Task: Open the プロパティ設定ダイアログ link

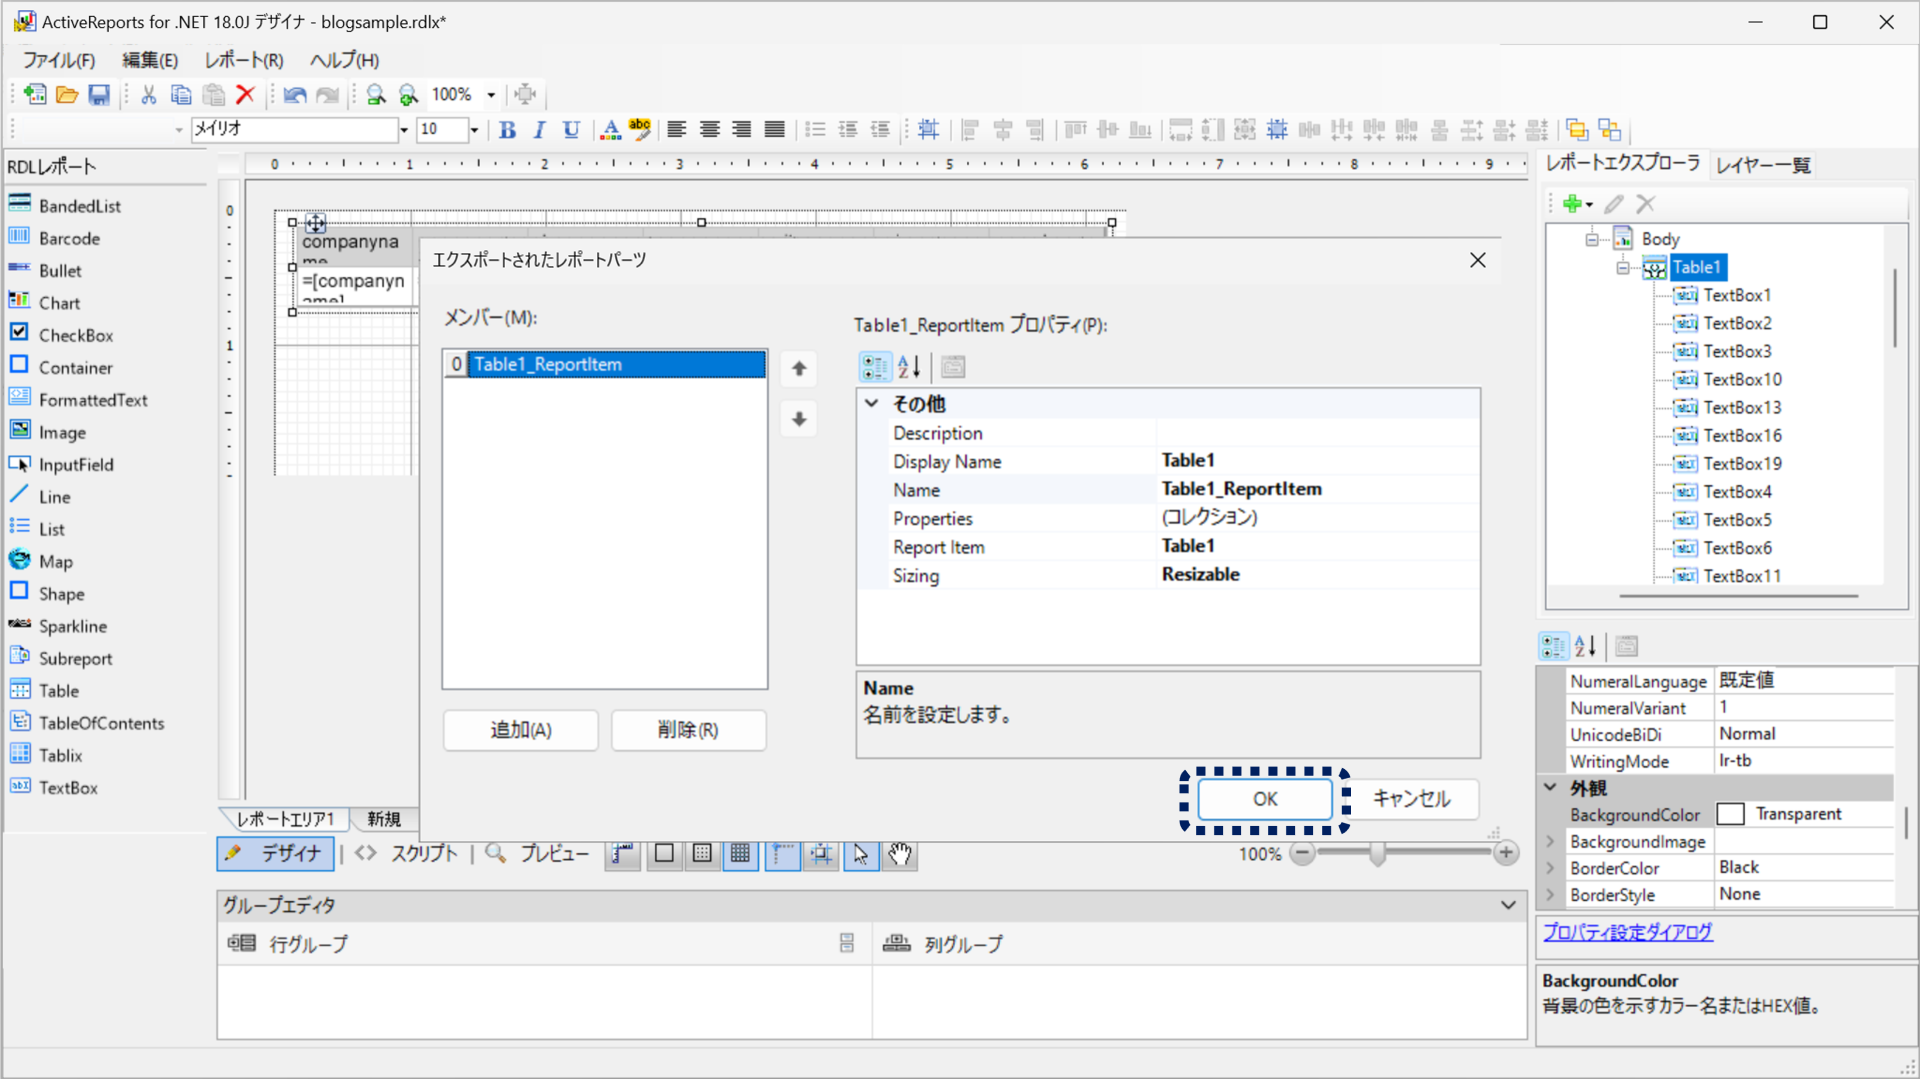Action: pos(1627,932)
